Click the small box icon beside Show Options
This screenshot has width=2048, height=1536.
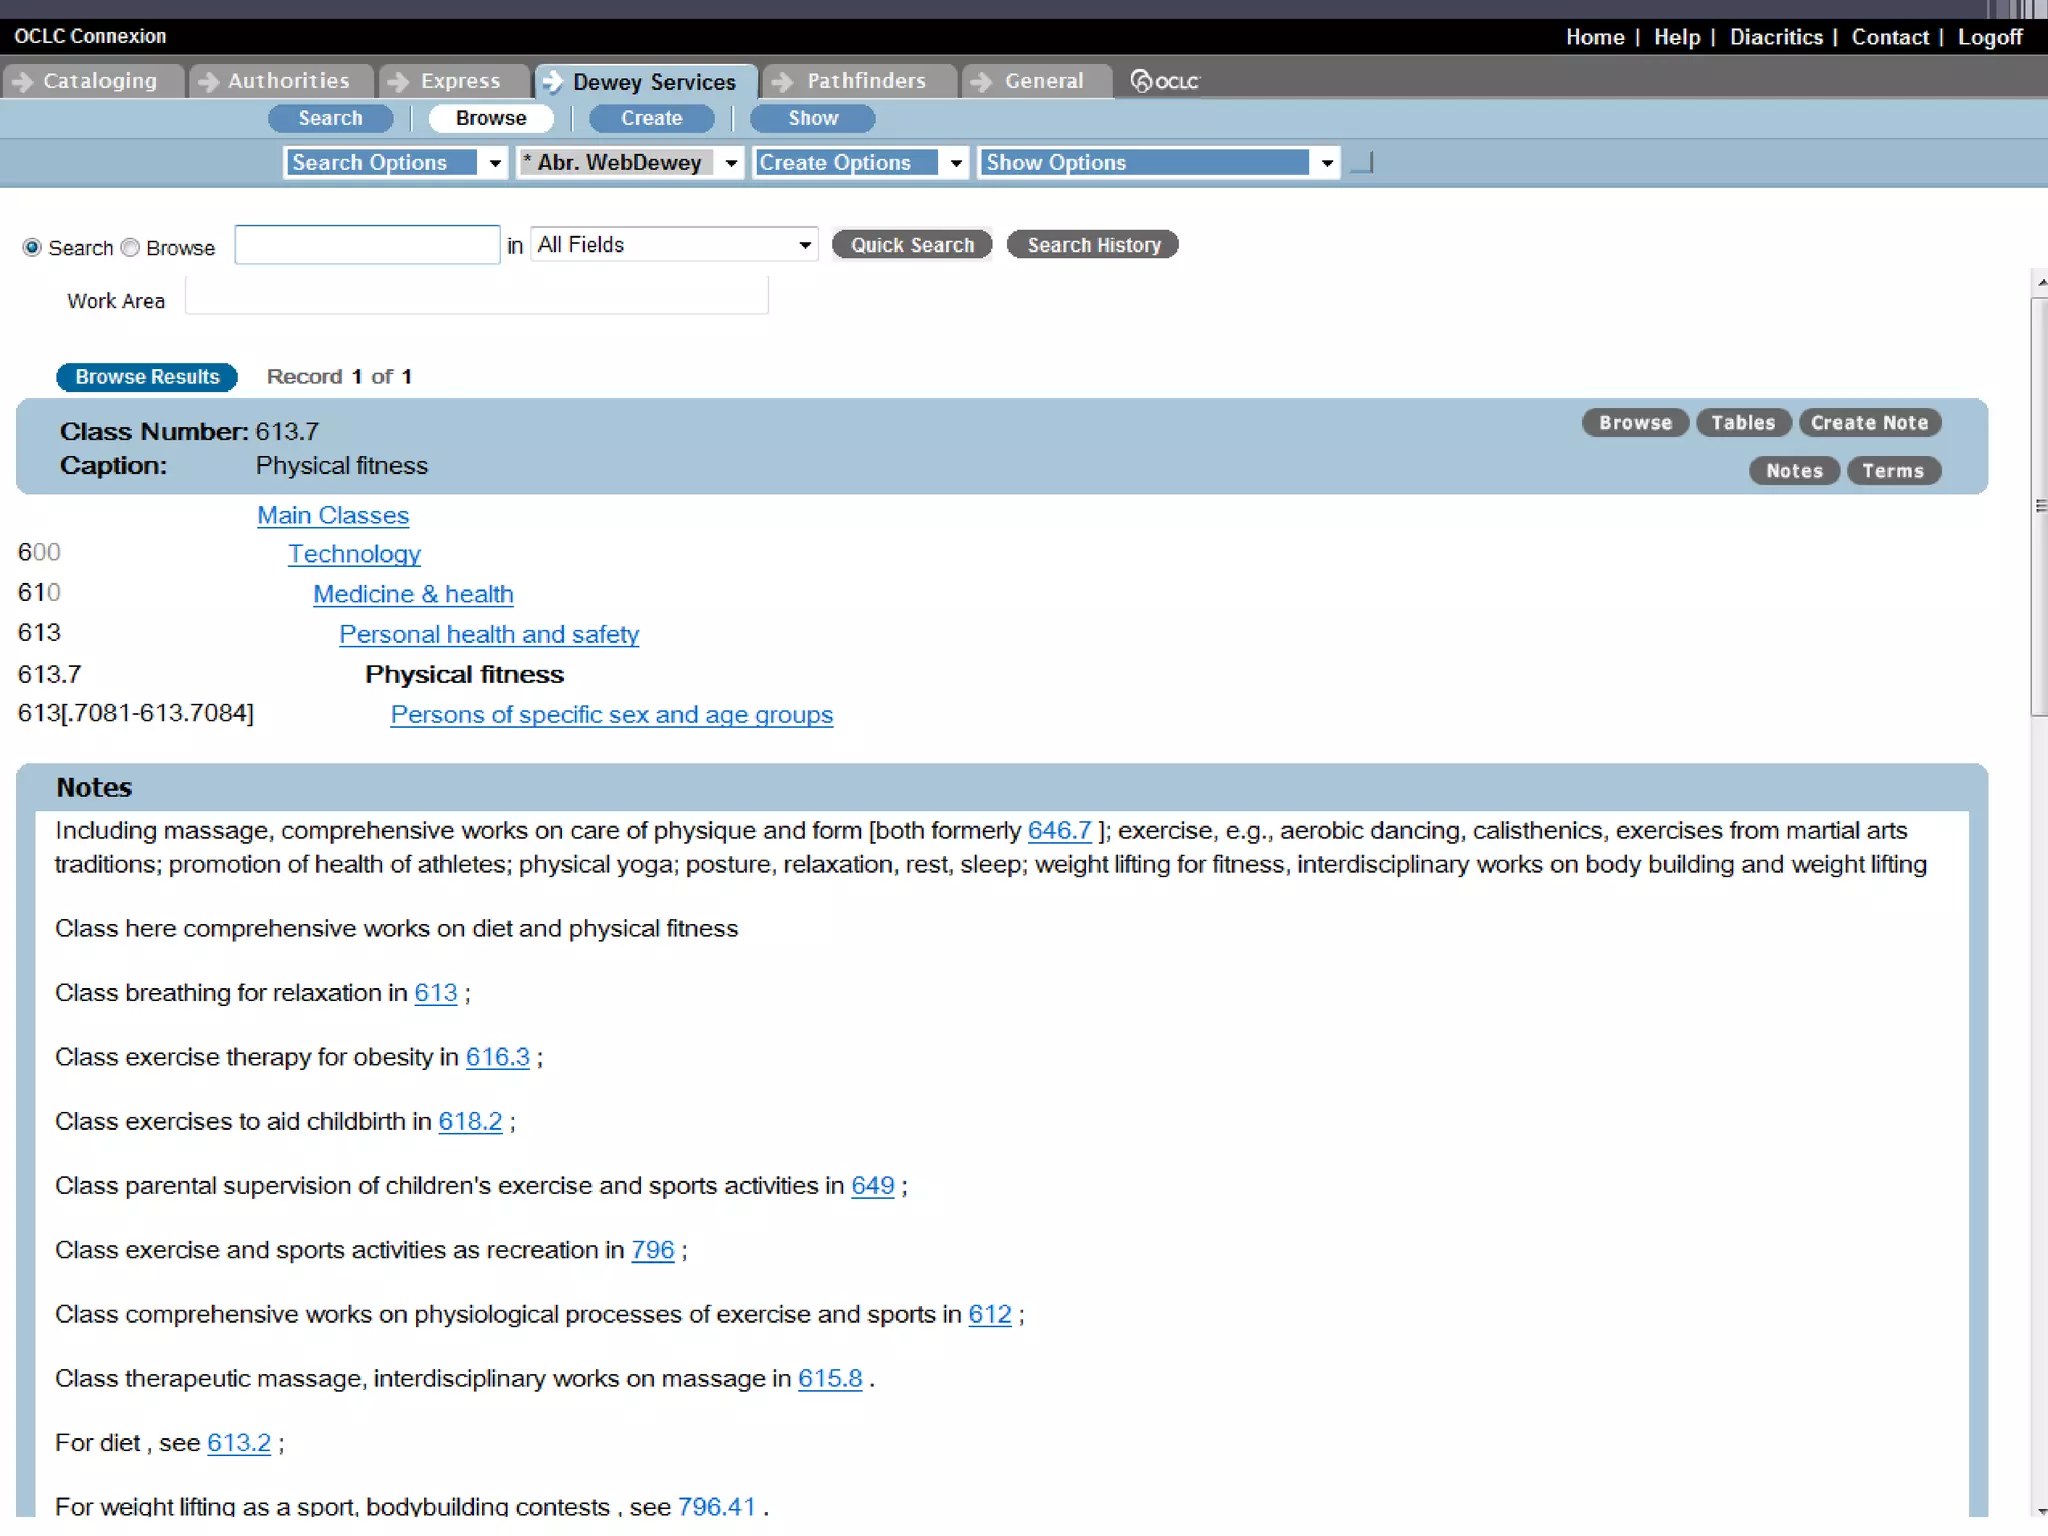pyautogui.click(x=1362, y=162)
